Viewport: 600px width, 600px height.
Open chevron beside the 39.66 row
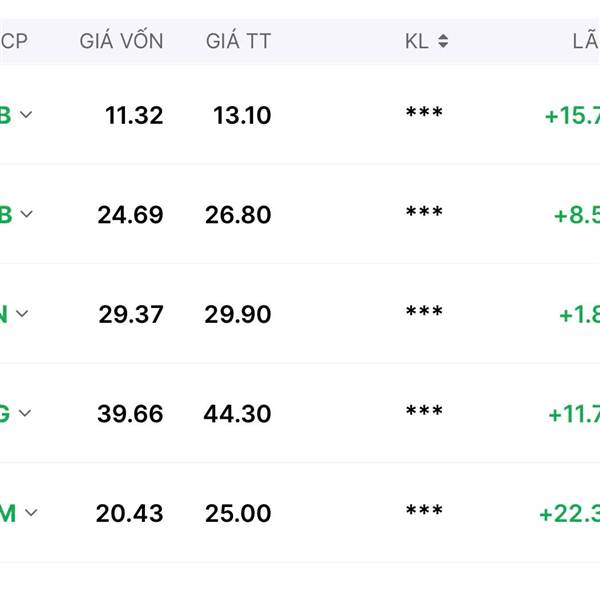[x=25, y=413]
